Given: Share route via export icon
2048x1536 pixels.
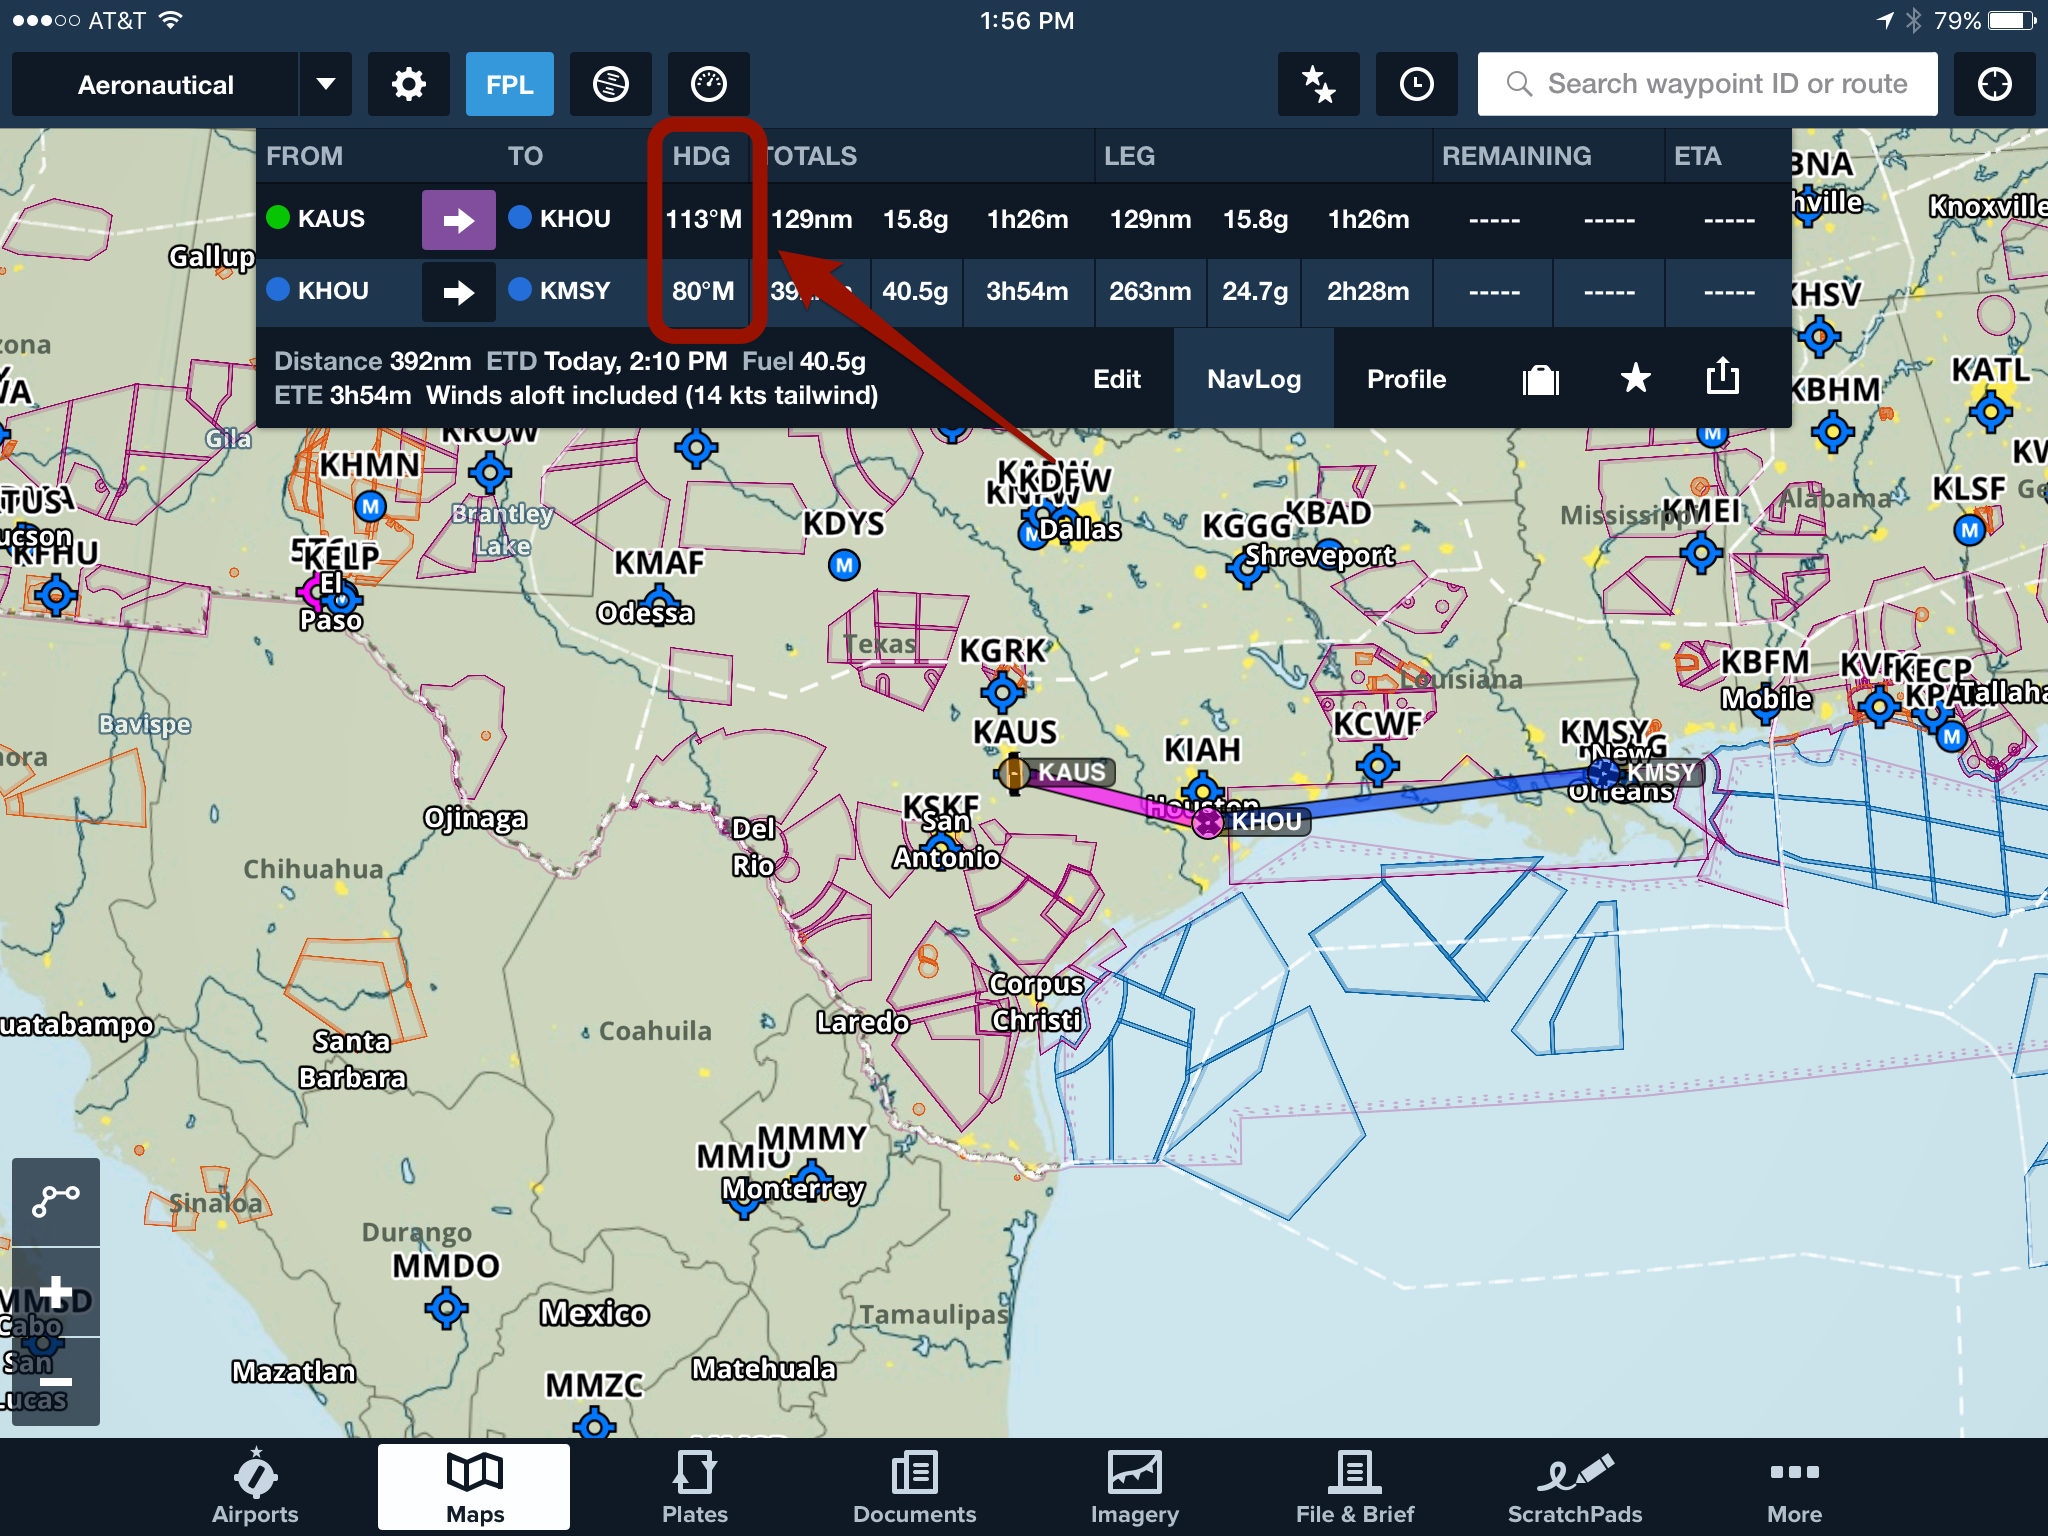Looking at the screenshot, I should [1722, 376].
